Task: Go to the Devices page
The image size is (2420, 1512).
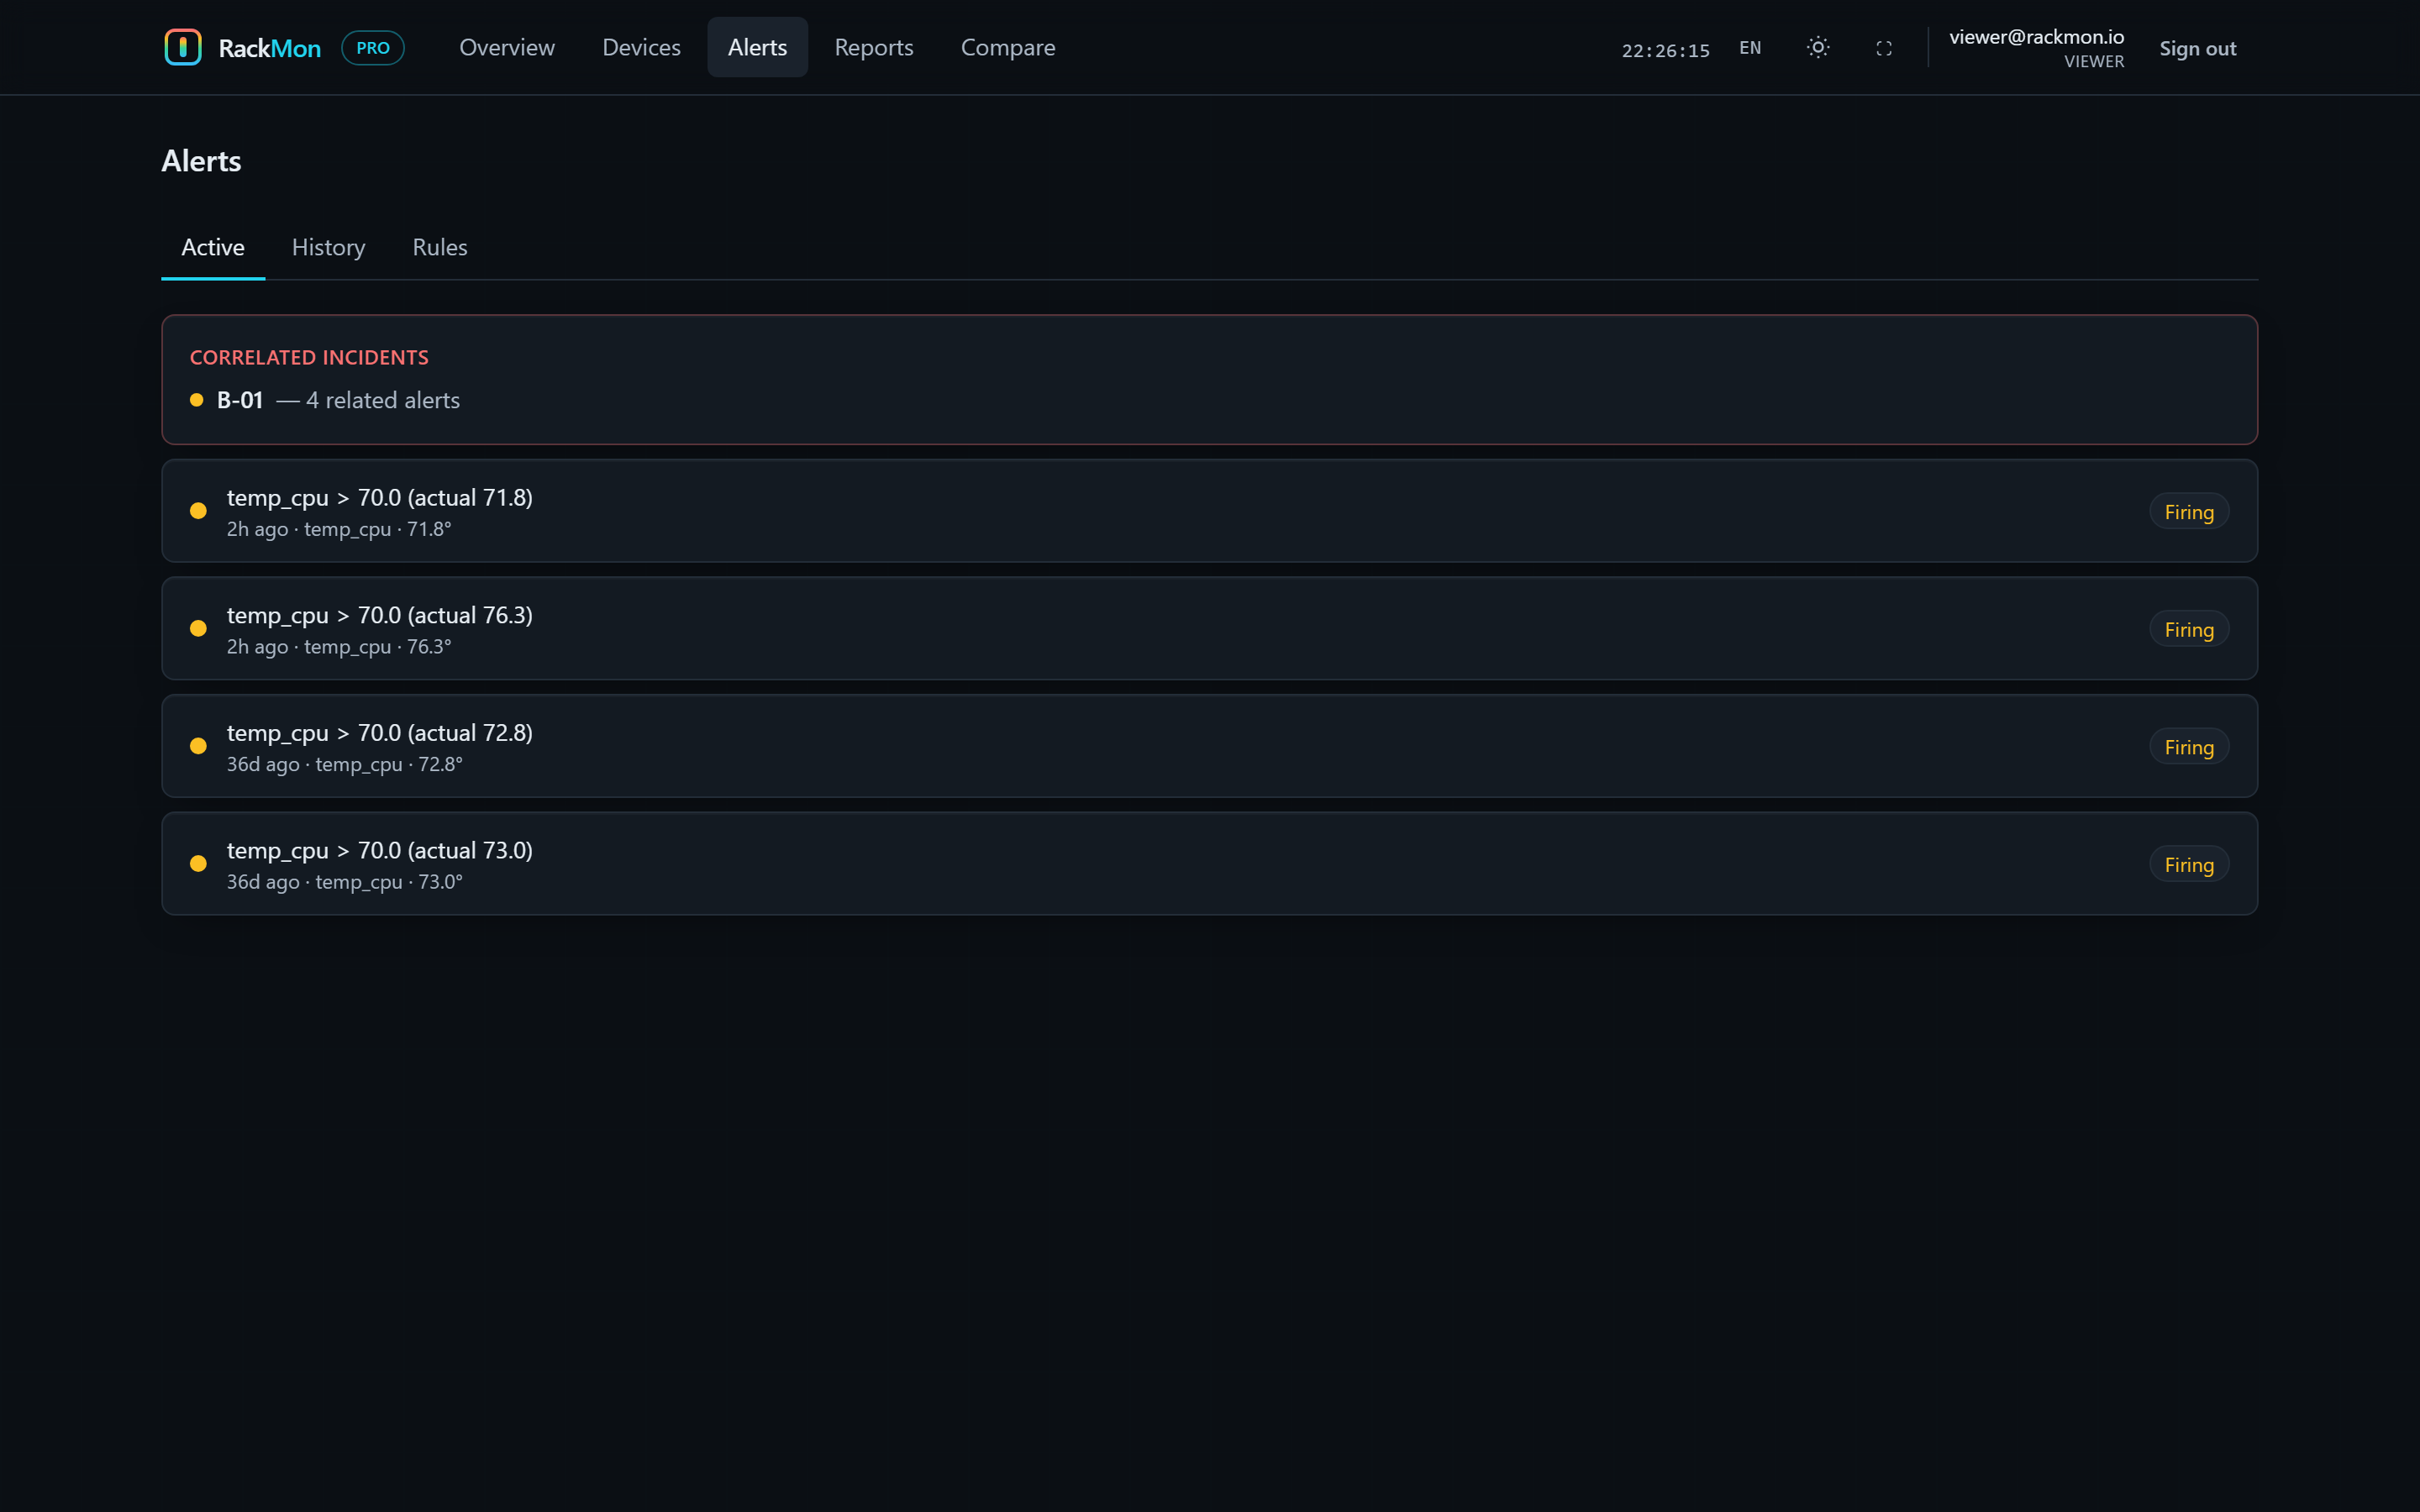Action: [x=641, y=47]
